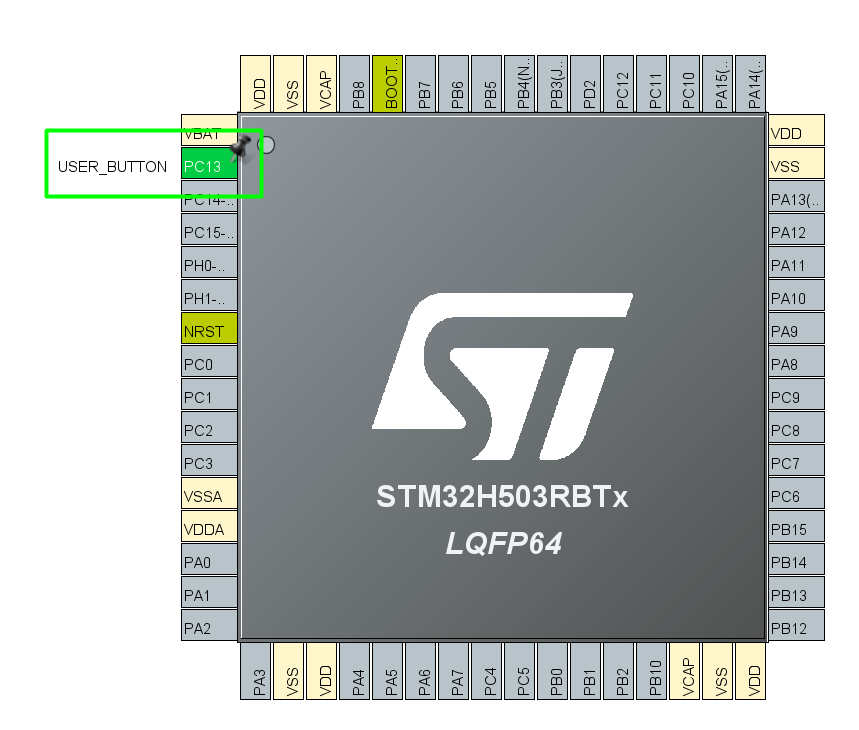Click the BOOT pin on top edge
This screenshot has height=730, width=859.
[389, 82]
